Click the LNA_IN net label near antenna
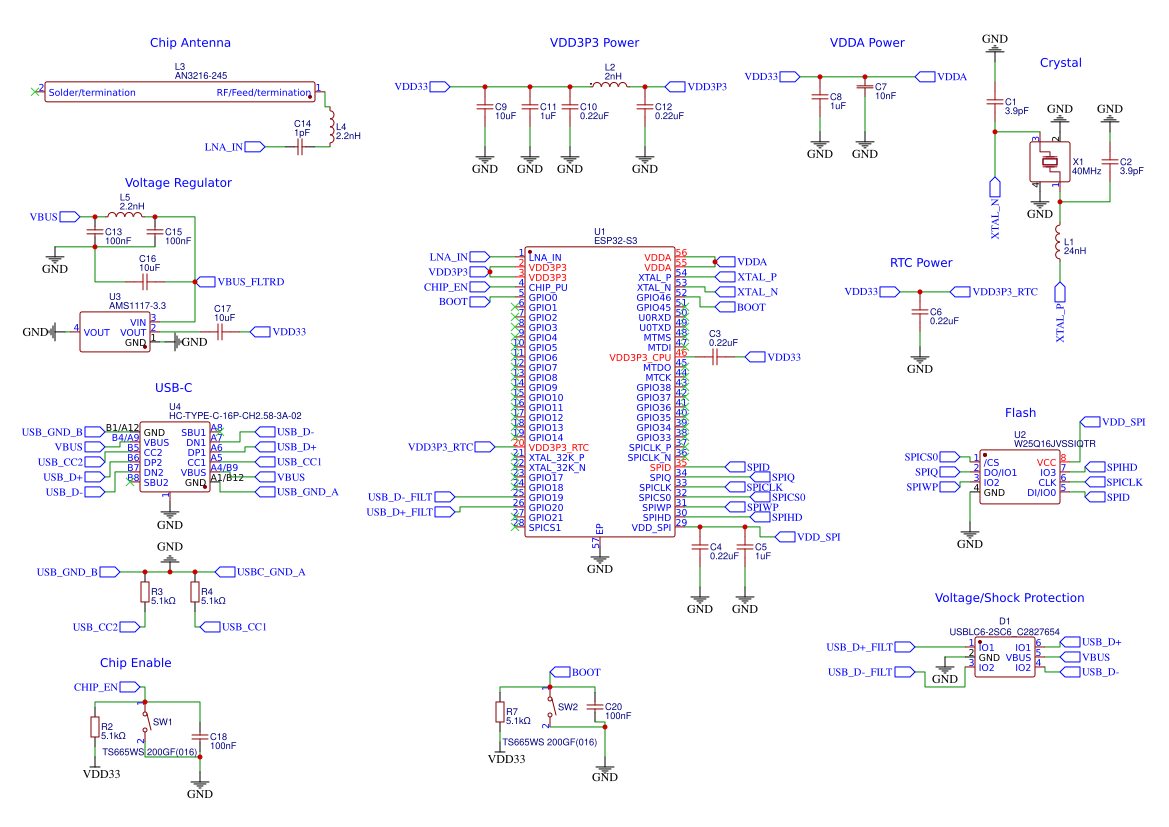Viewport: 1169px width, 827px height. [x=234, y=148]
